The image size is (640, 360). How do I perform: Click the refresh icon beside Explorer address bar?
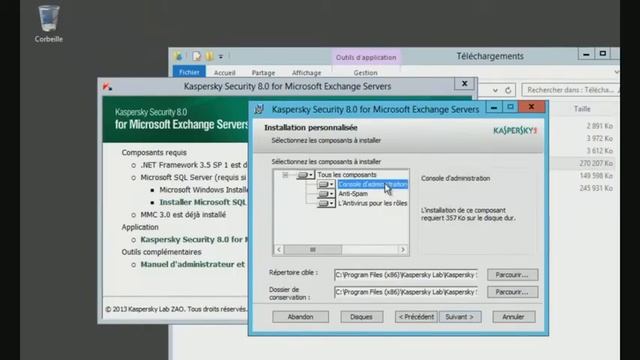[508, 90]
